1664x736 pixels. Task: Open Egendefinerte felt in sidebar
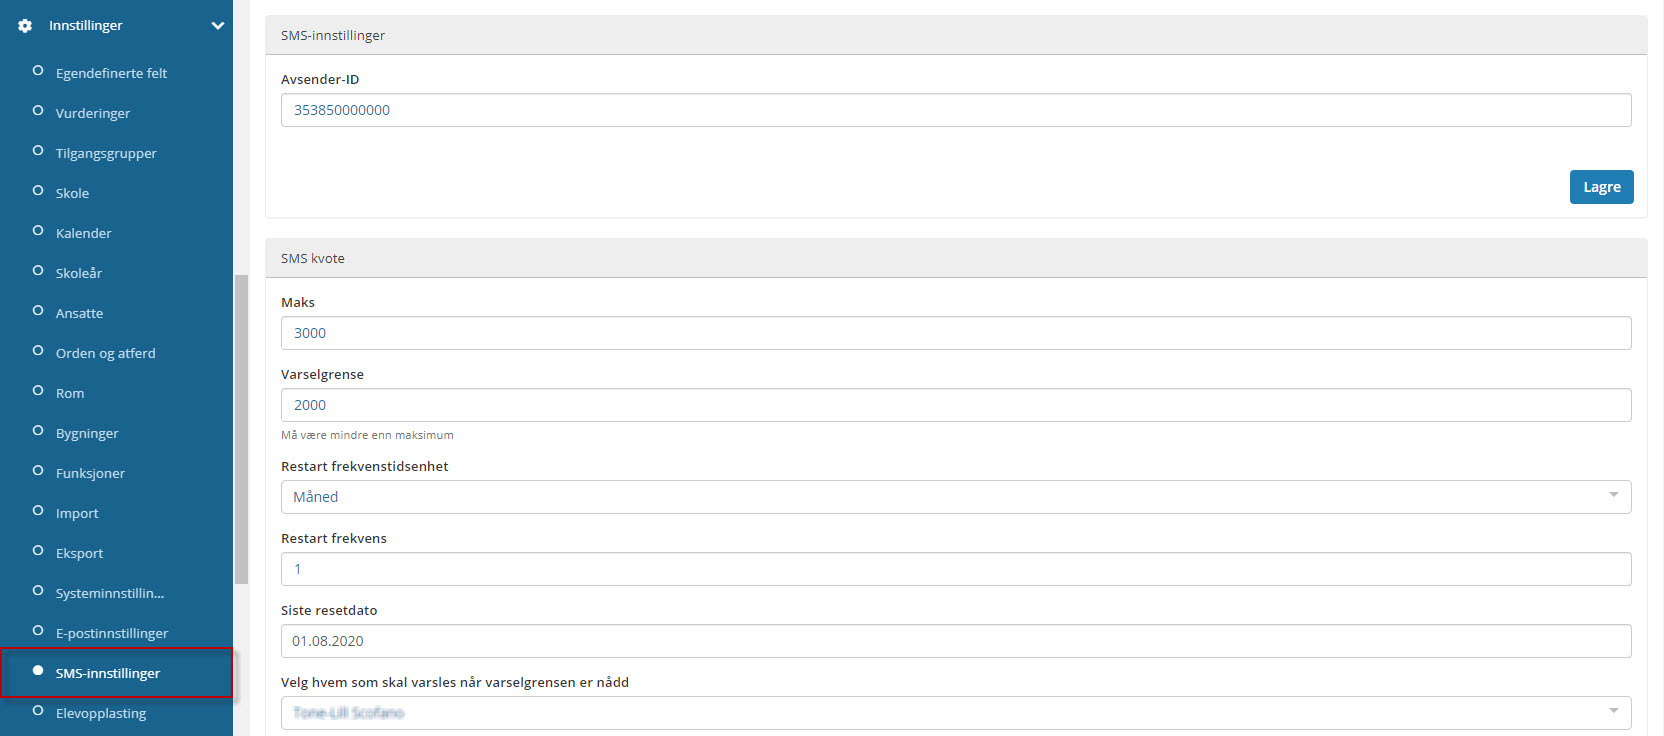coord(111,73)
